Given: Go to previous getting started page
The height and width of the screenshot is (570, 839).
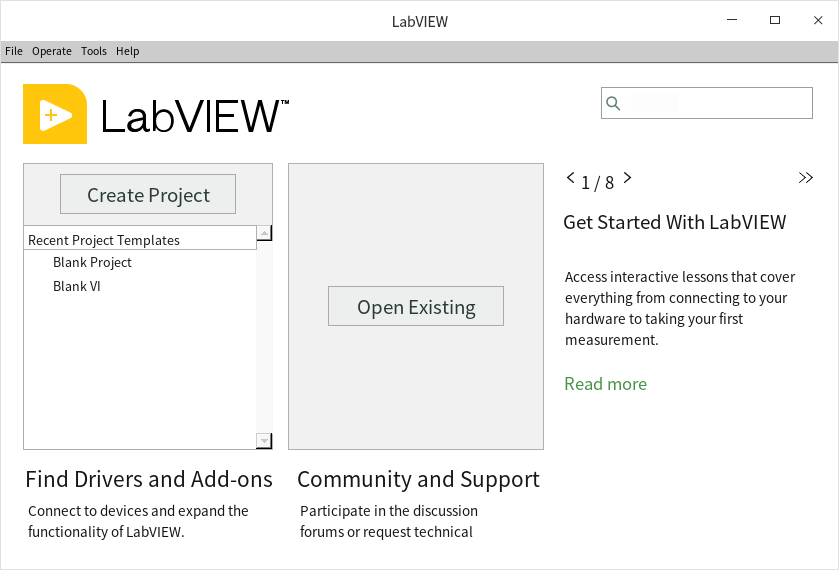Looking at the screenshot, I should tap(571, 179).
